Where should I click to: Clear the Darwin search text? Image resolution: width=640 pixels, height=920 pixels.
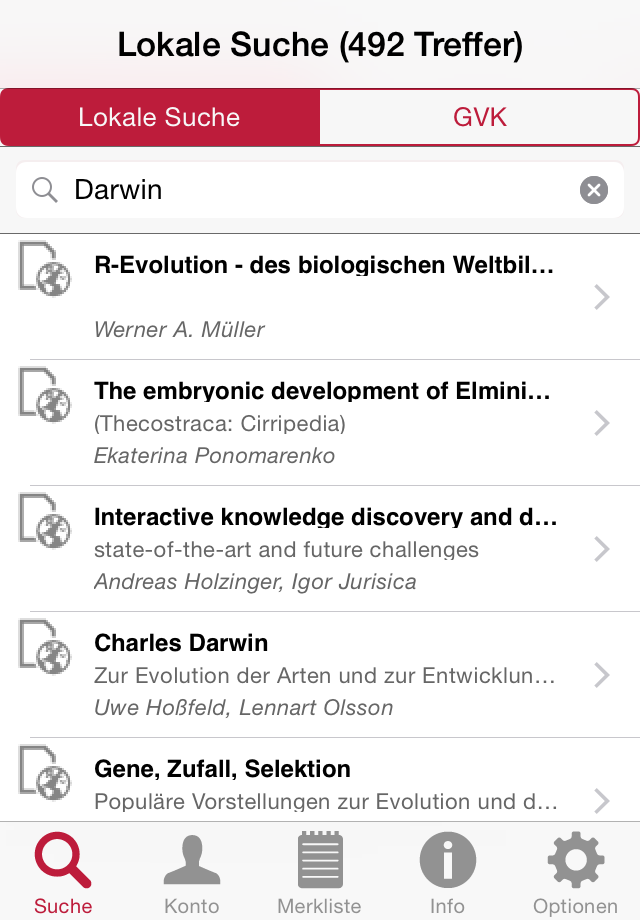tap(594, 190)
